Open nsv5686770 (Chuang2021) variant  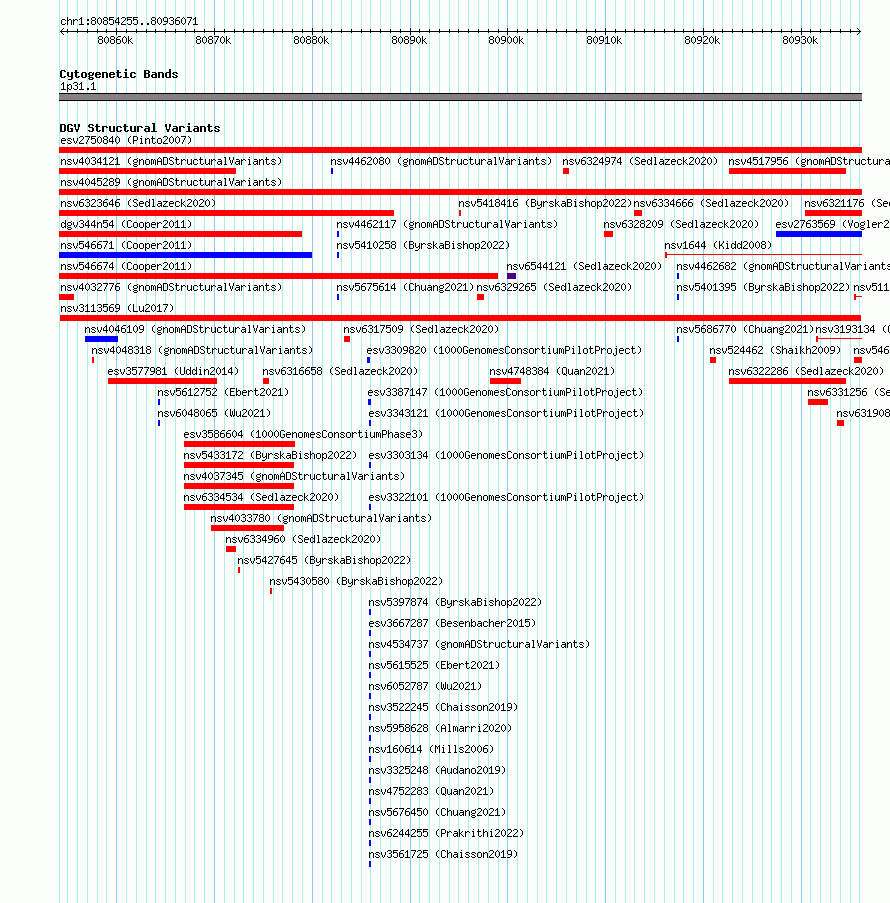[745, 329]
